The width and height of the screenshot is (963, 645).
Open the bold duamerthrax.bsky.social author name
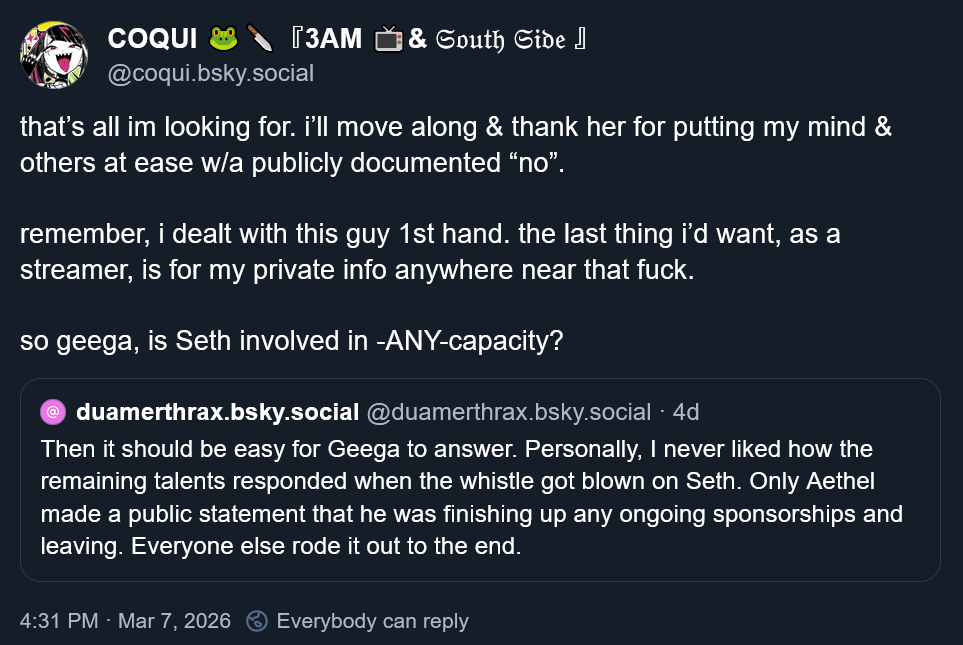(217, 412)
